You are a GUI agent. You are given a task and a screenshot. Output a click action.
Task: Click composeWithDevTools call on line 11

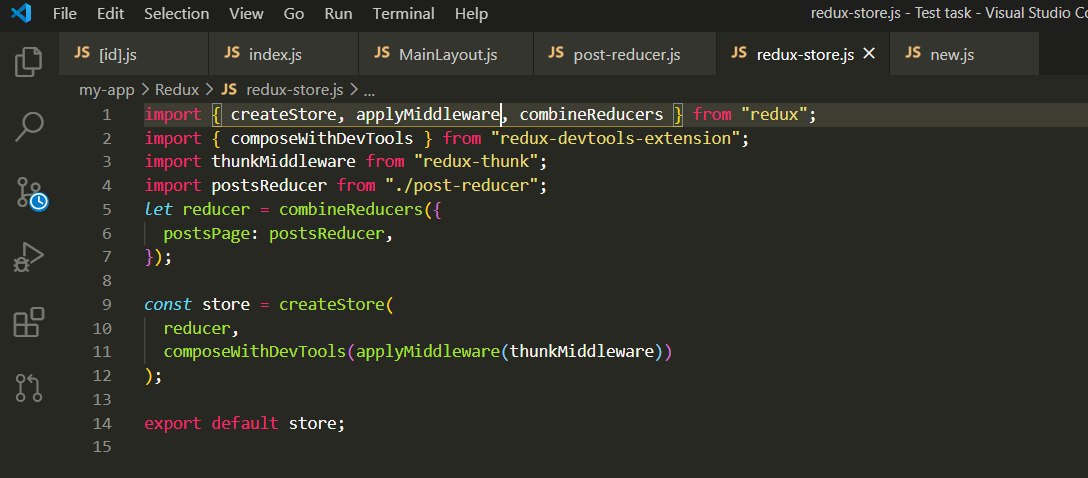click(x=254, y=352)
